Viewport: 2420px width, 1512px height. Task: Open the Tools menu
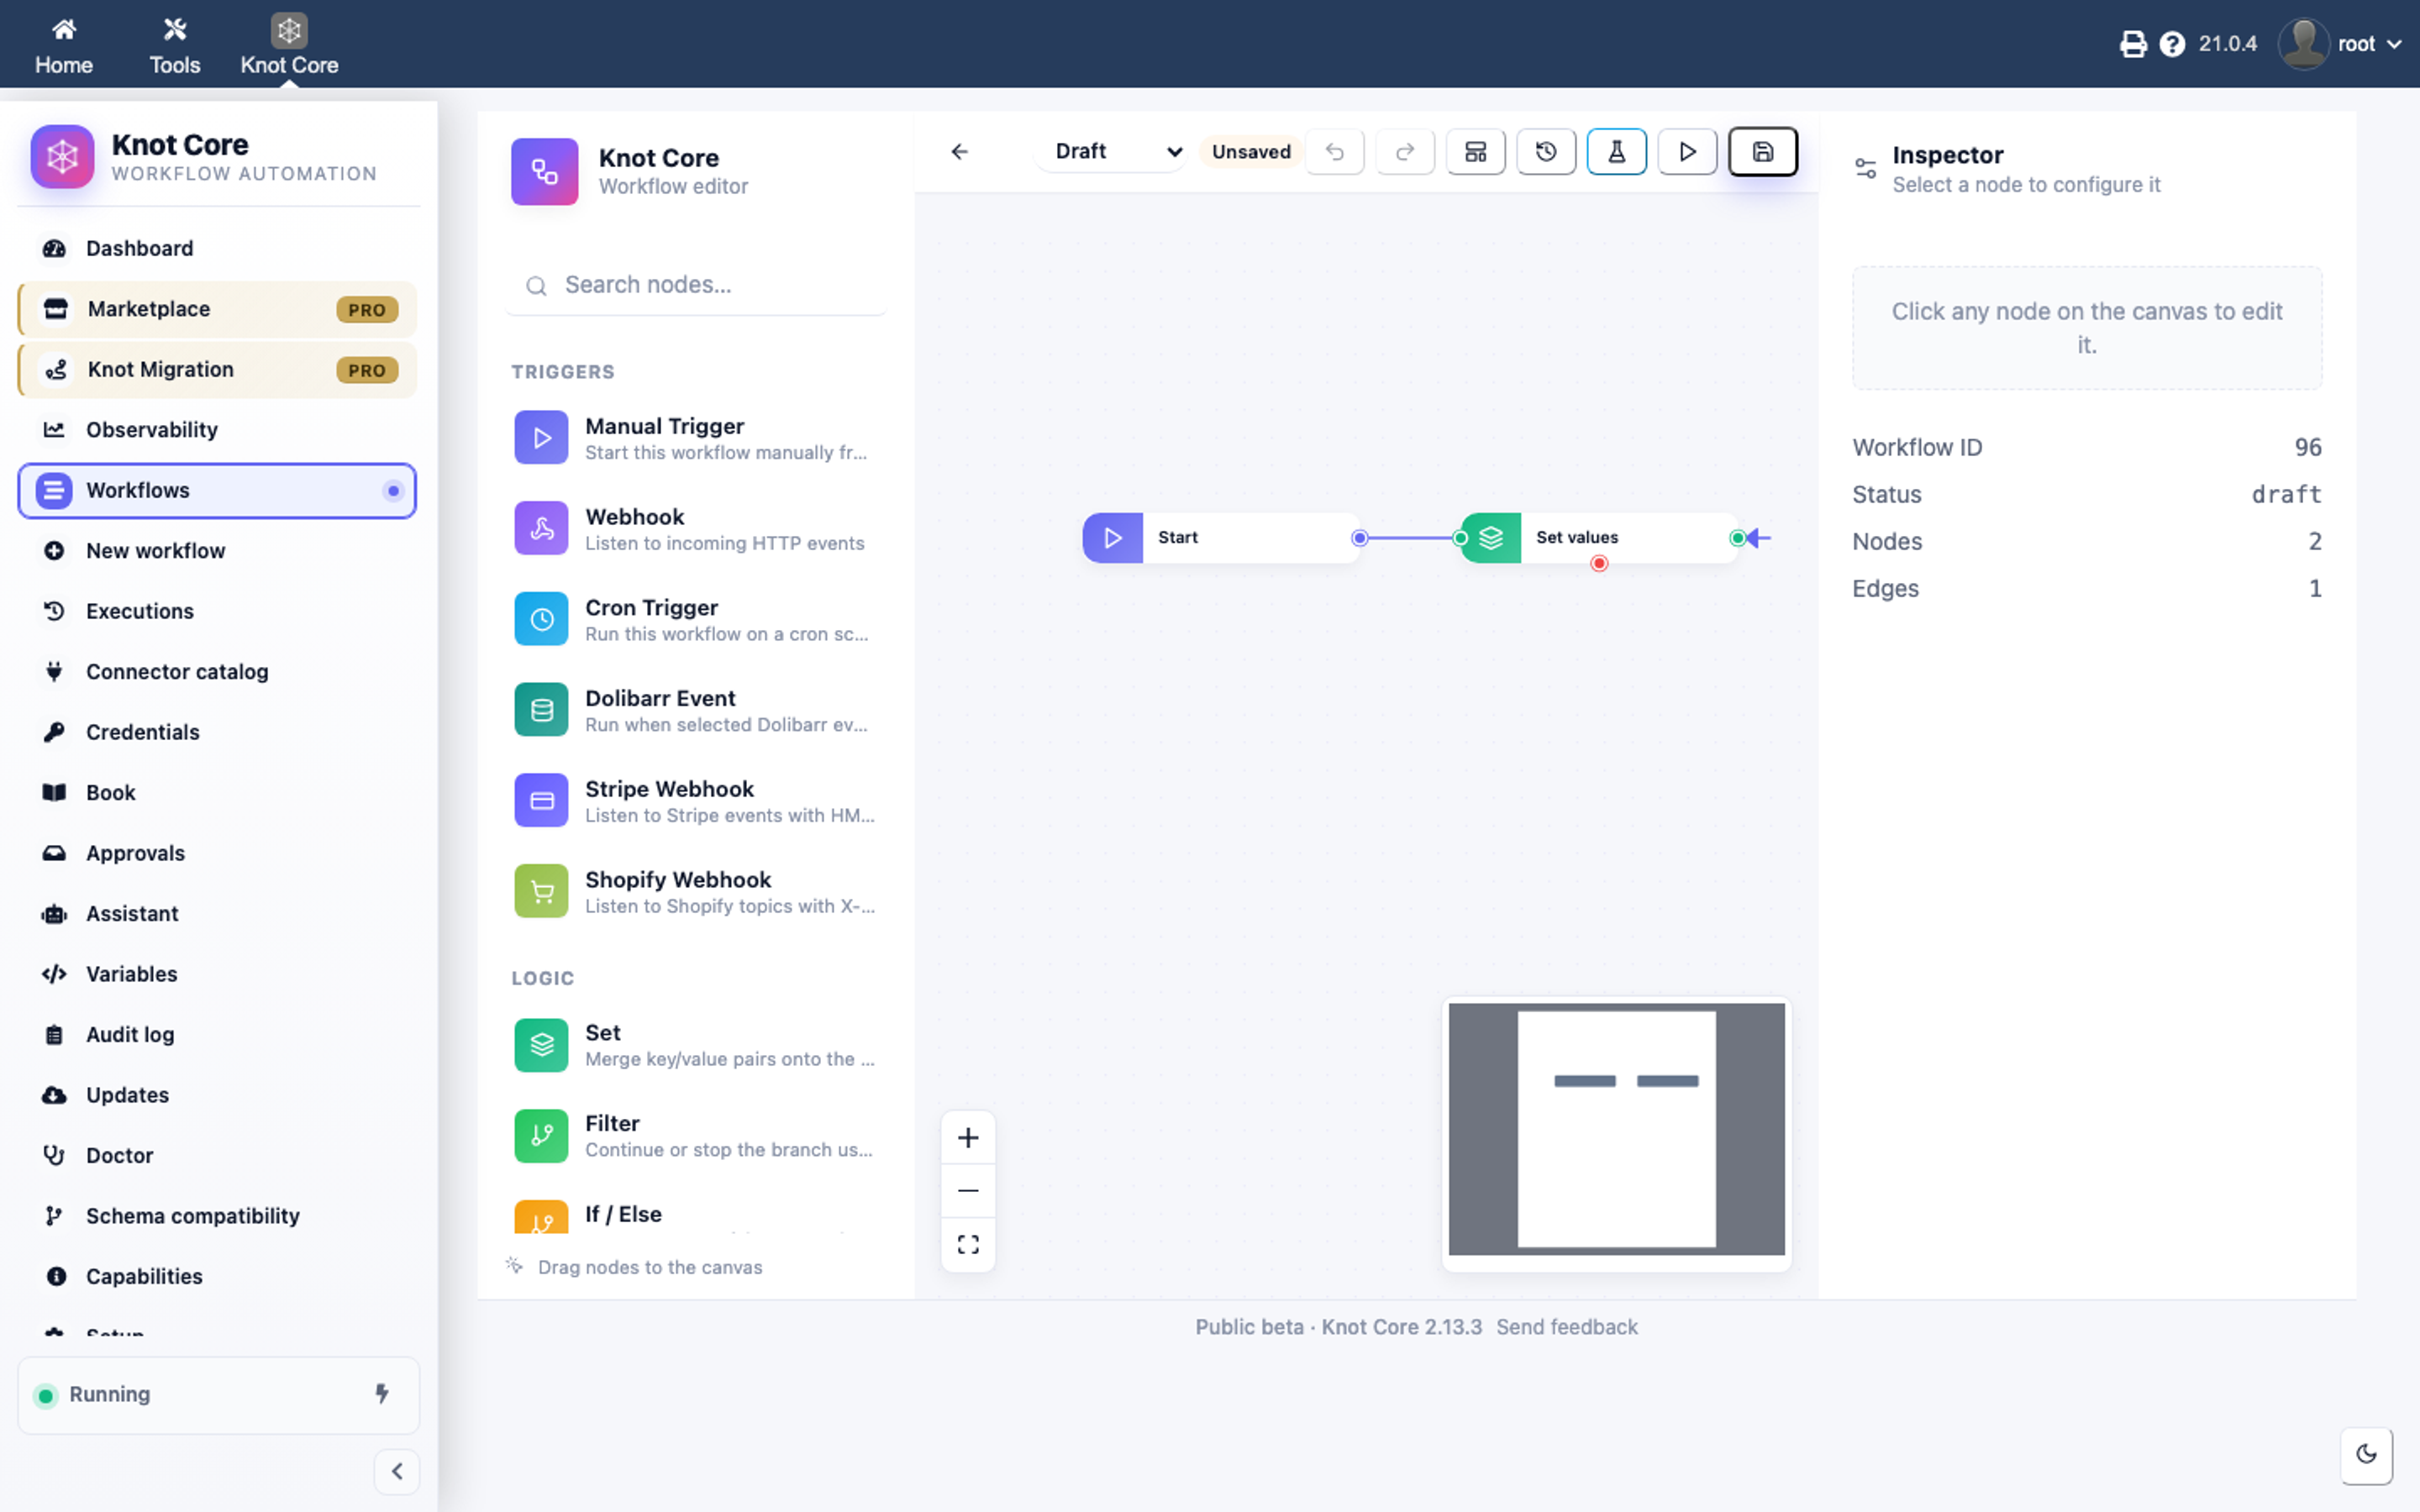(175, 46)
